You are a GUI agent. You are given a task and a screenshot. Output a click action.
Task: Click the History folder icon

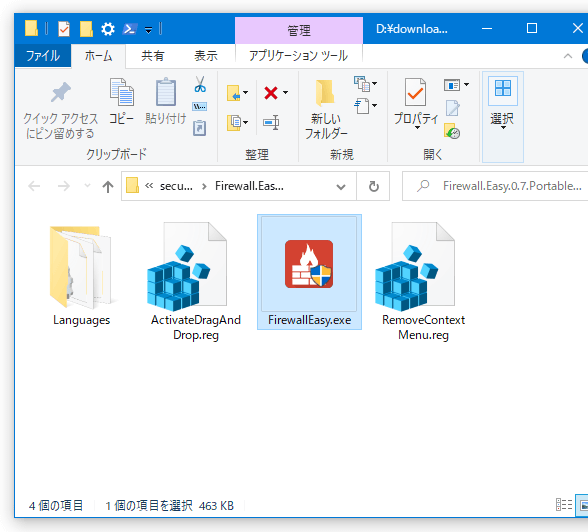coord(452,131)
